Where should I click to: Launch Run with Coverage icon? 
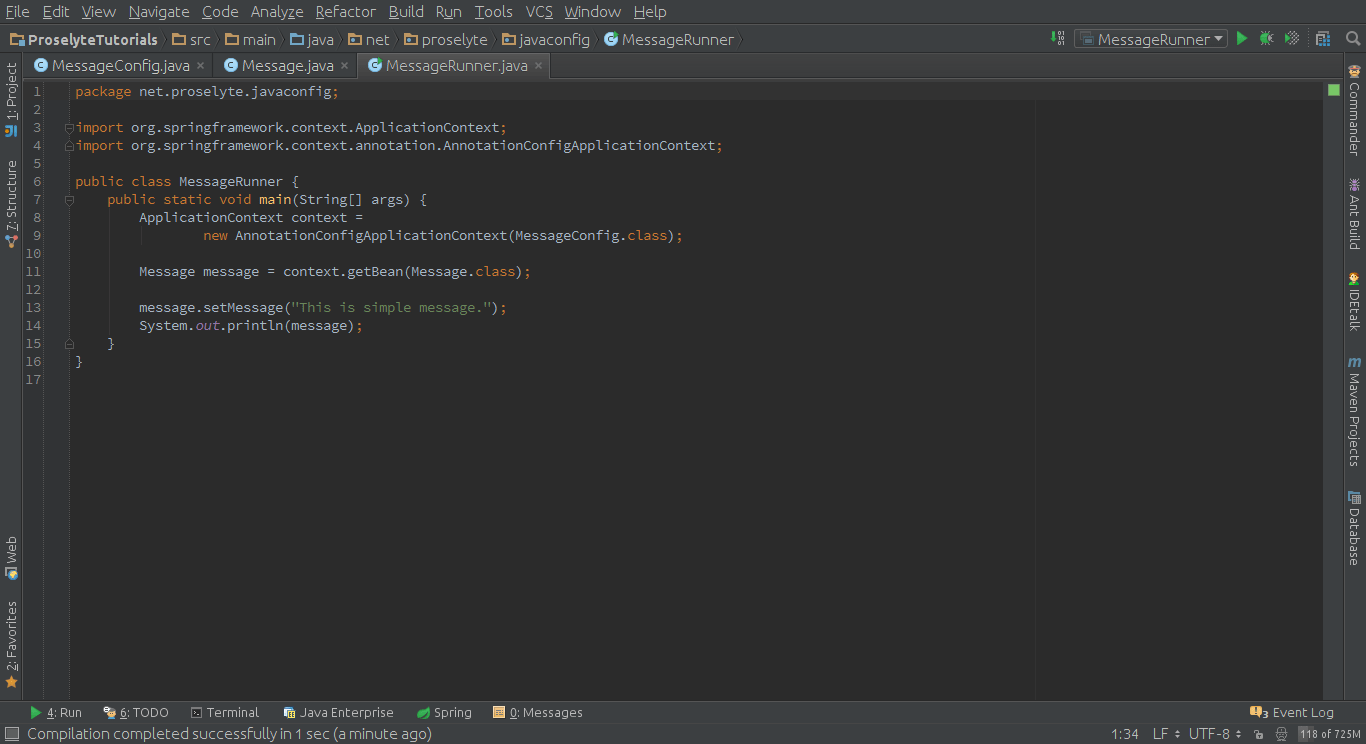[x=1290, y=37]
